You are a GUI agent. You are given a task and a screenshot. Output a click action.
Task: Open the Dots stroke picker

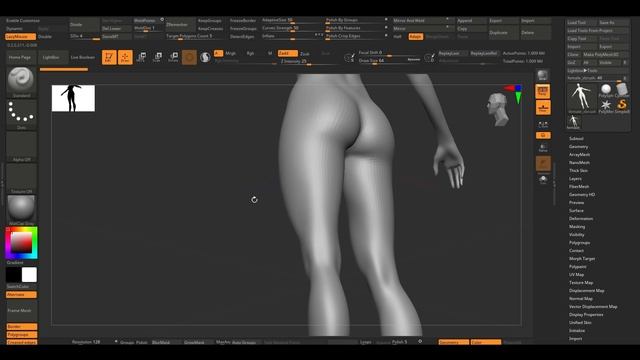21,114
